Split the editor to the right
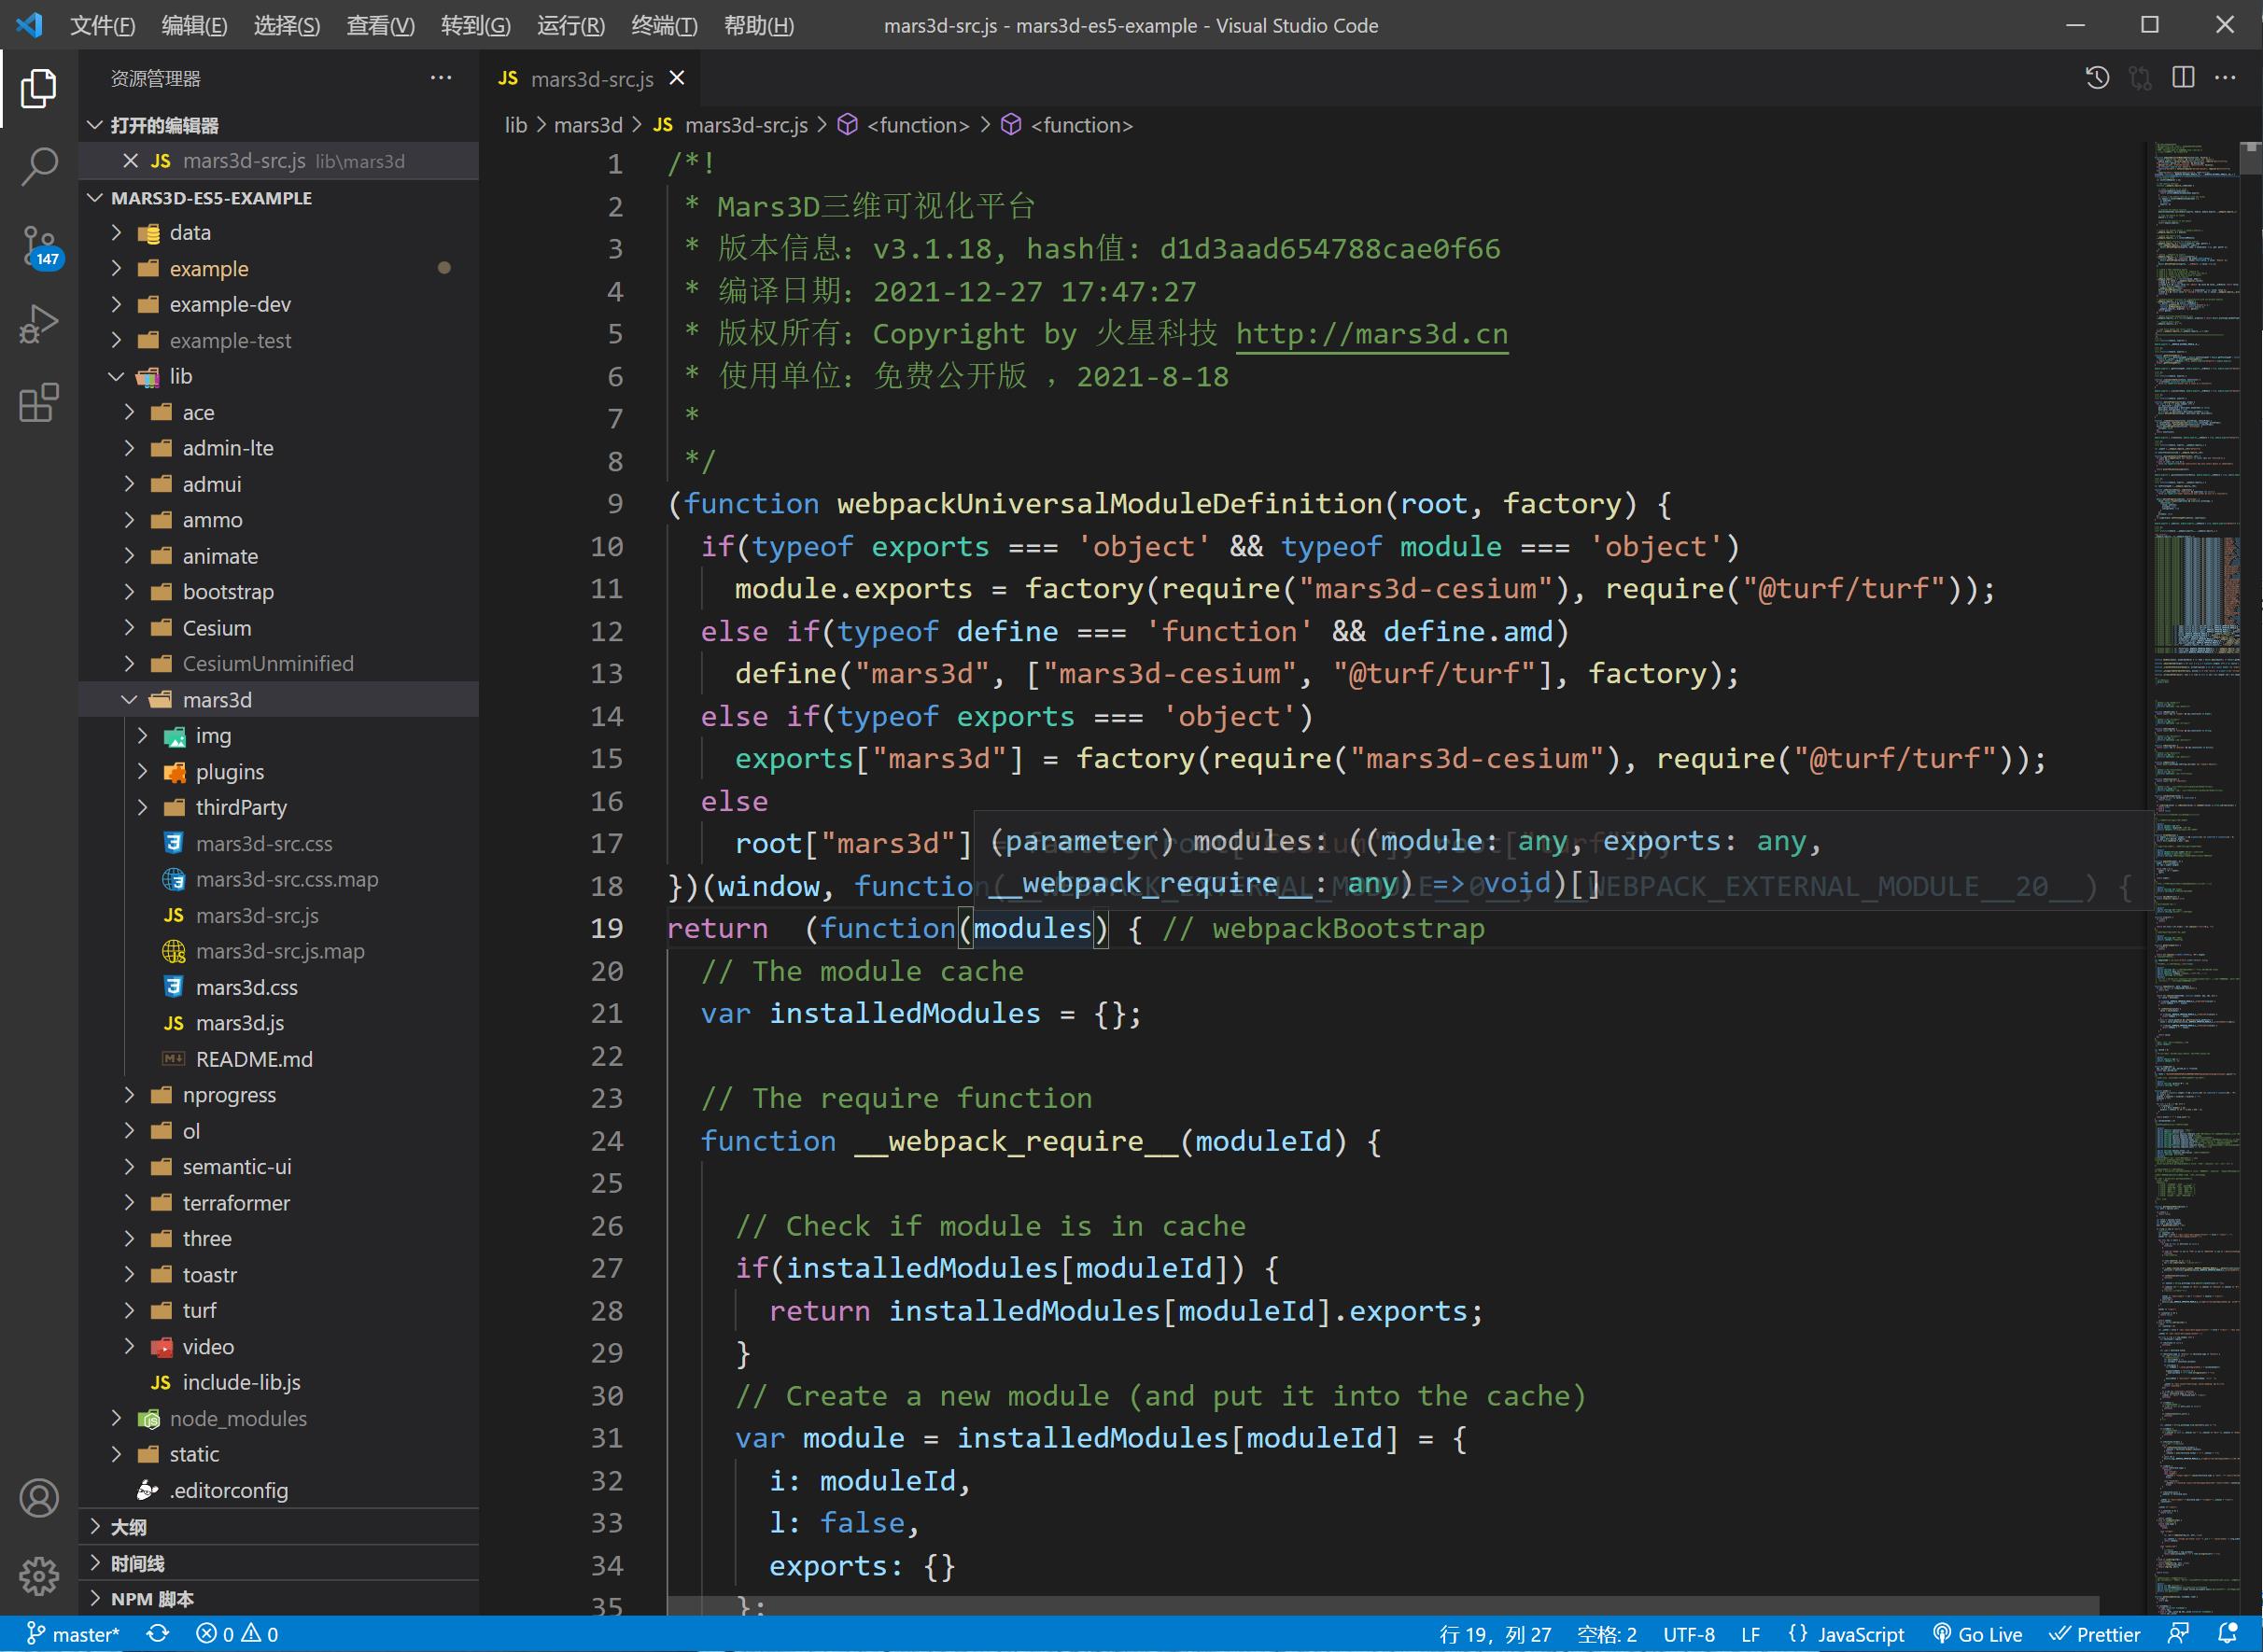 click(x=2183, y=78)
